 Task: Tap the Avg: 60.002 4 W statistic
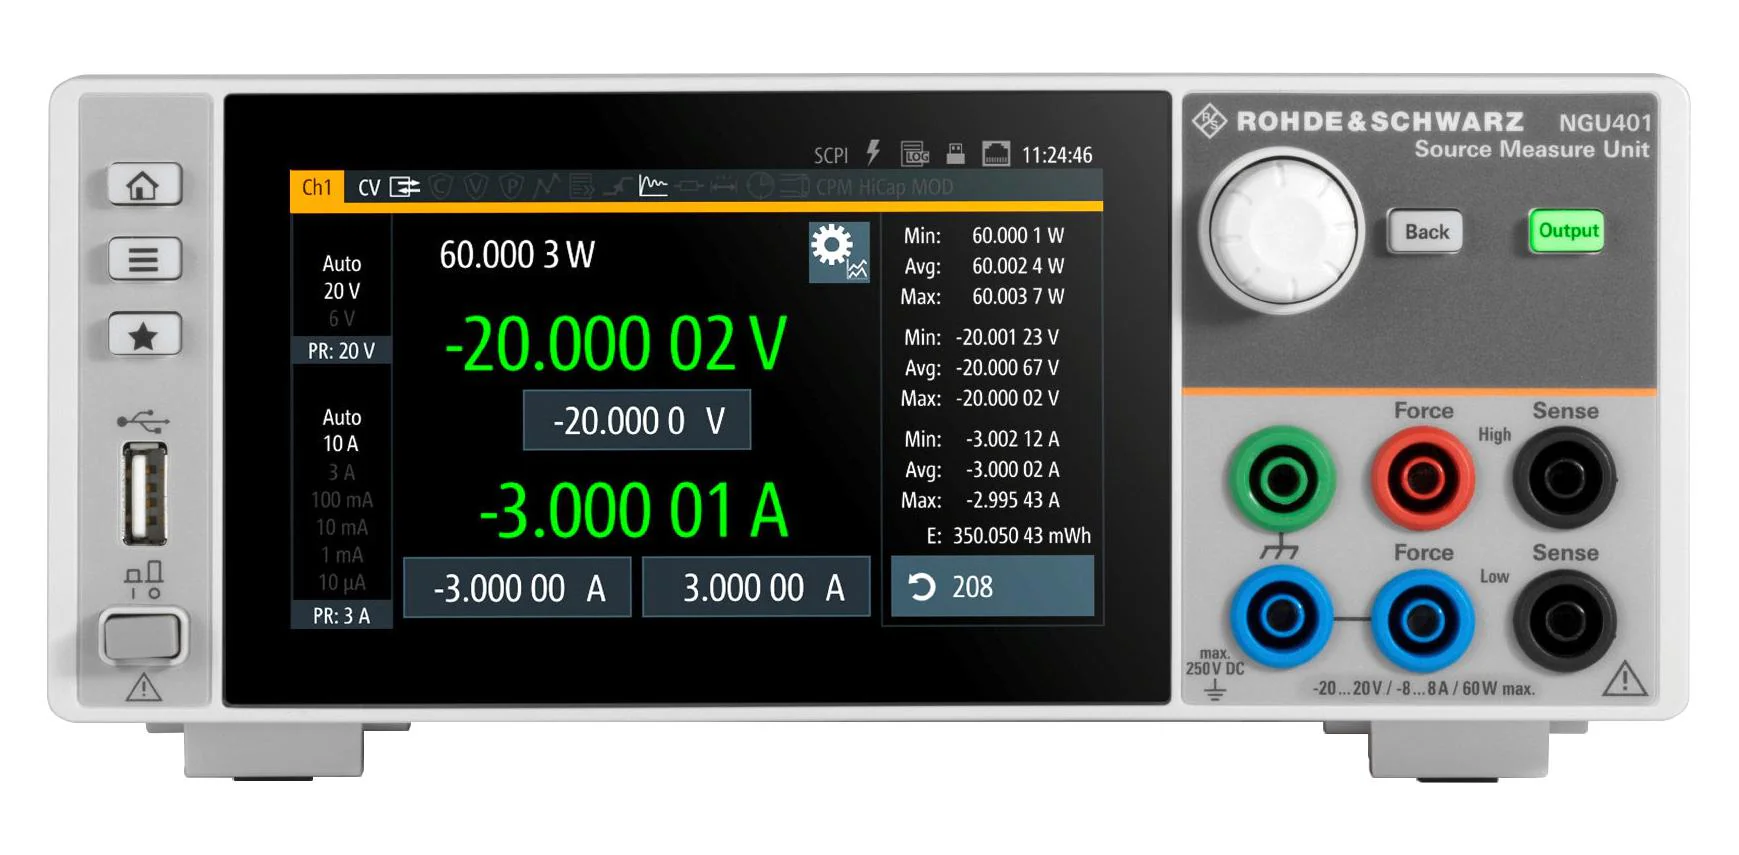[984, 267]
